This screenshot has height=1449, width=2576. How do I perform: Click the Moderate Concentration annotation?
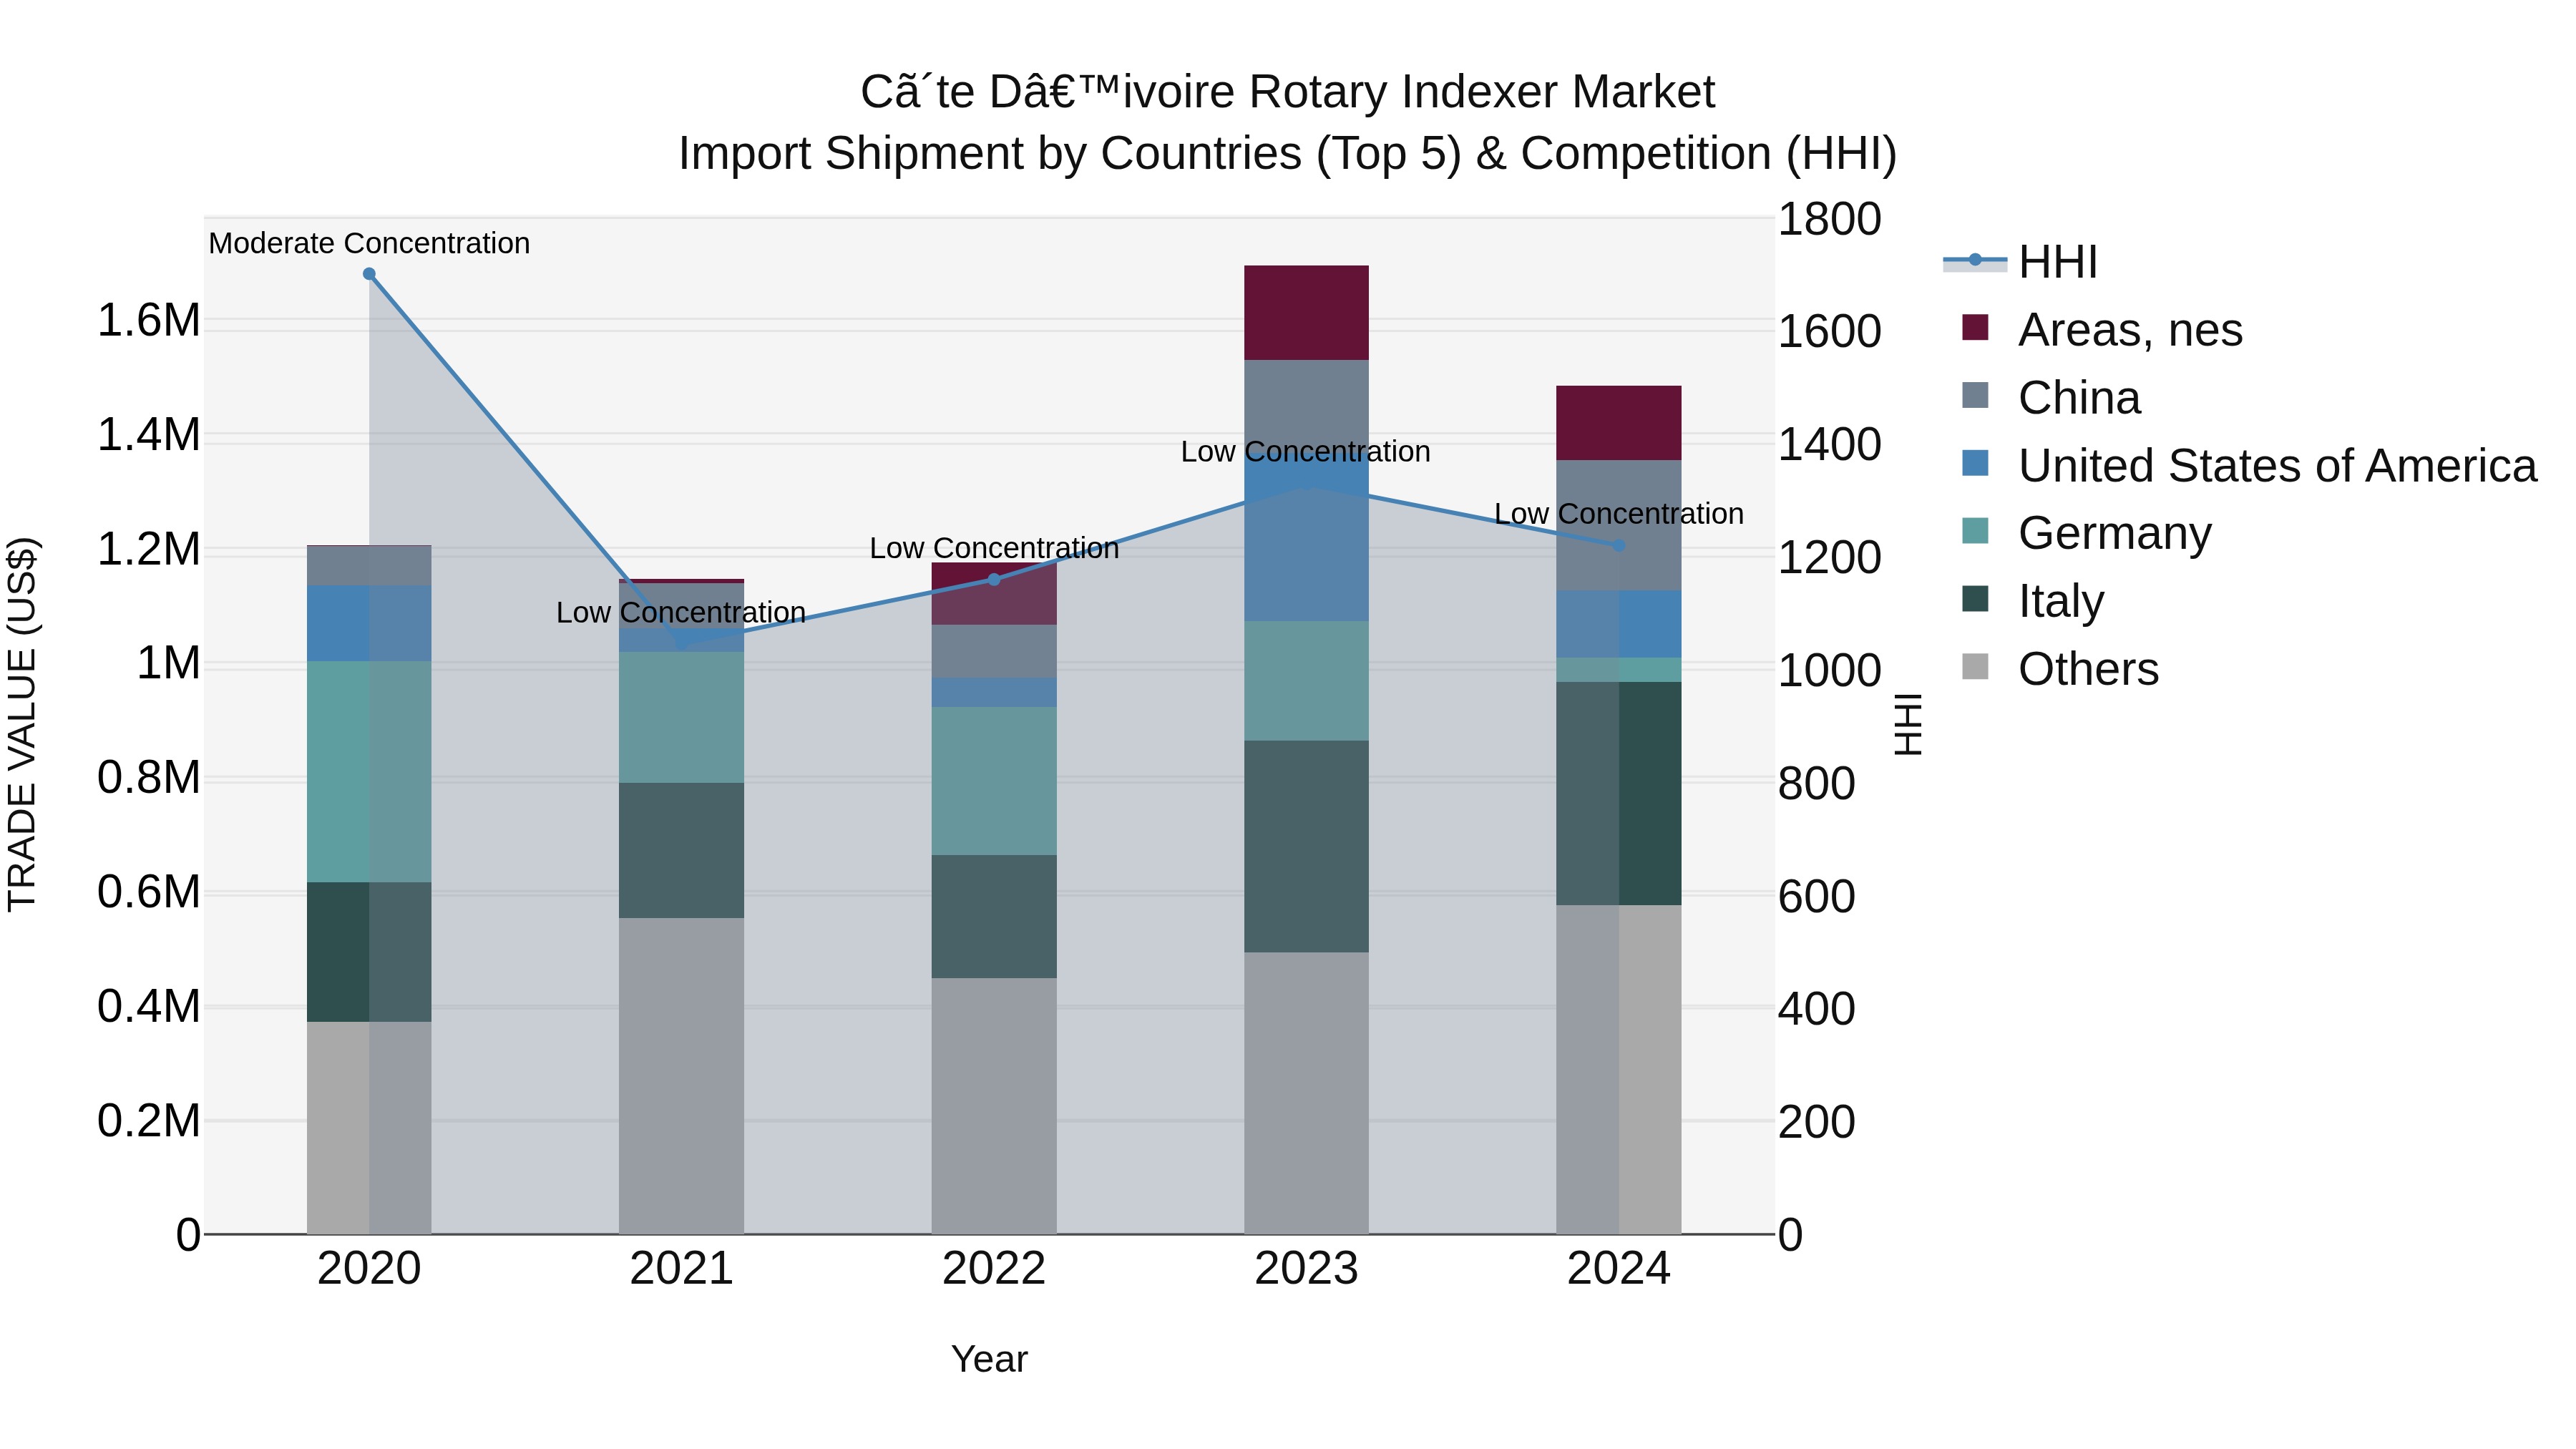click(369, 243)
